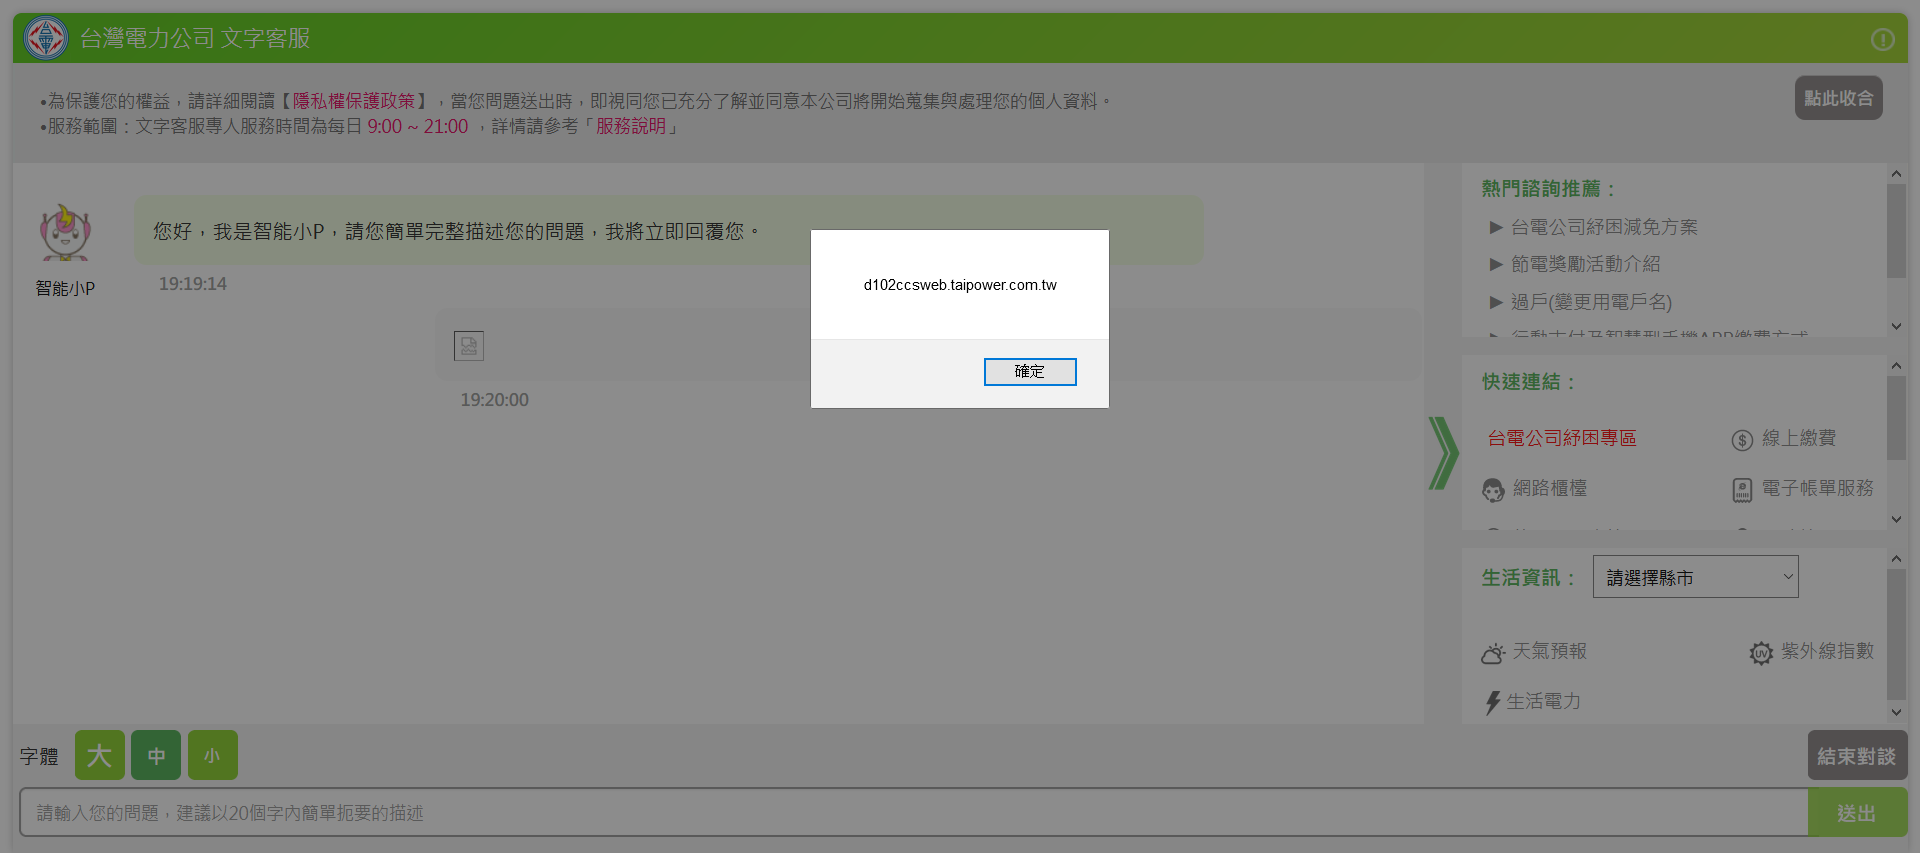
Task: Open the 網路櫃檯 quick link
Action: [1549, 488]
